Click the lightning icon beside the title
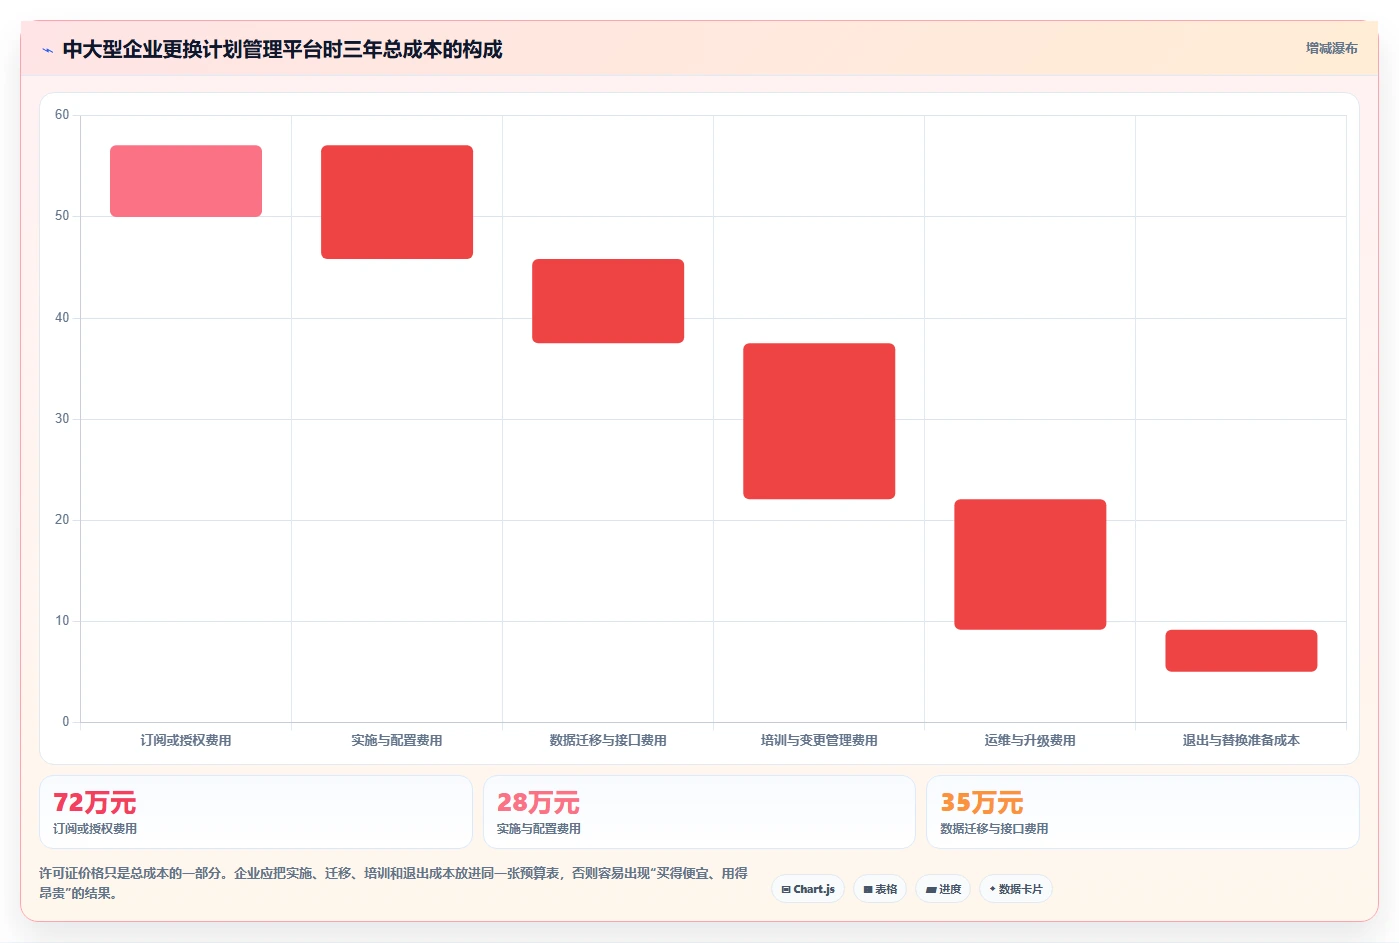Viewport: 1399px width, 943px height. [47, 50]
